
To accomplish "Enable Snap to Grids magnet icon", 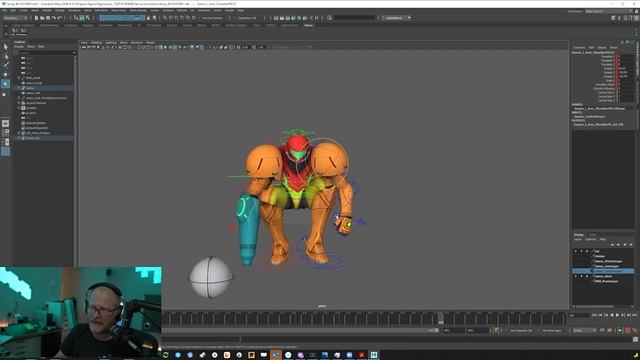I will pos(165,18).
